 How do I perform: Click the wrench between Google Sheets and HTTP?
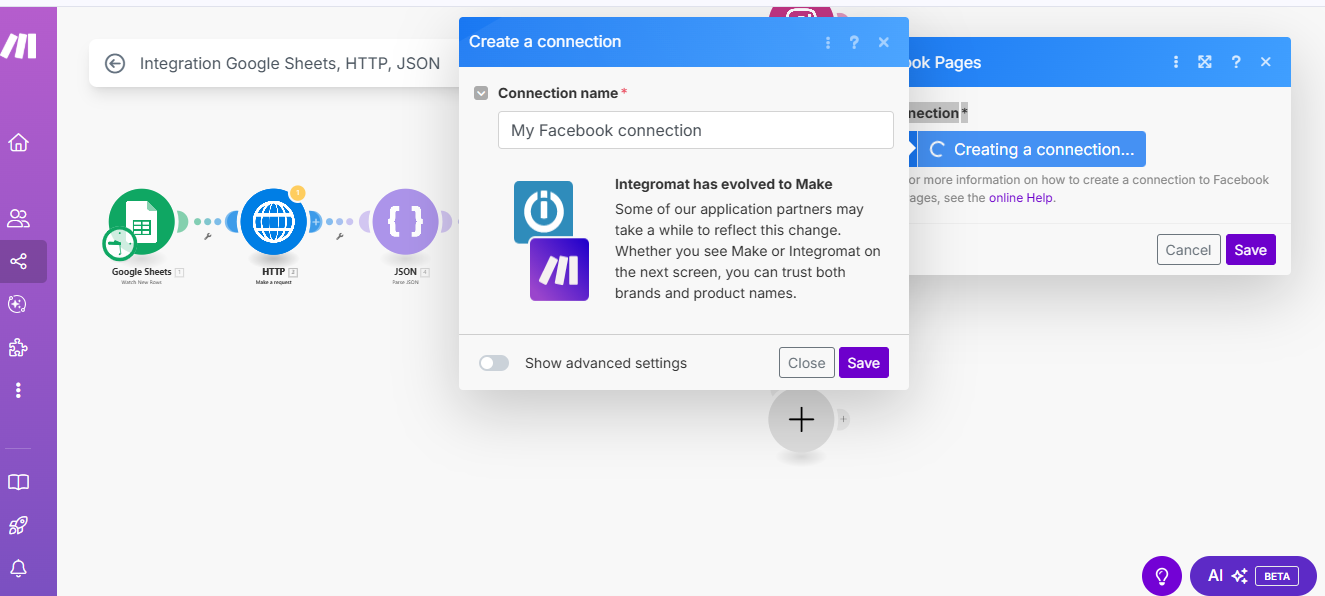[207, 237]
